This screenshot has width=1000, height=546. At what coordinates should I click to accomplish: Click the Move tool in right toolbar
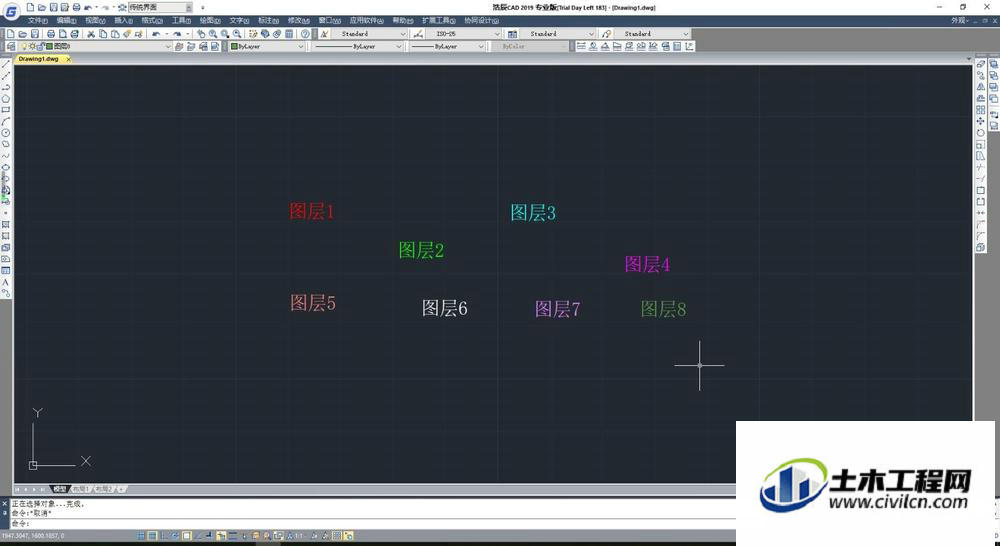tap(980, 121)
